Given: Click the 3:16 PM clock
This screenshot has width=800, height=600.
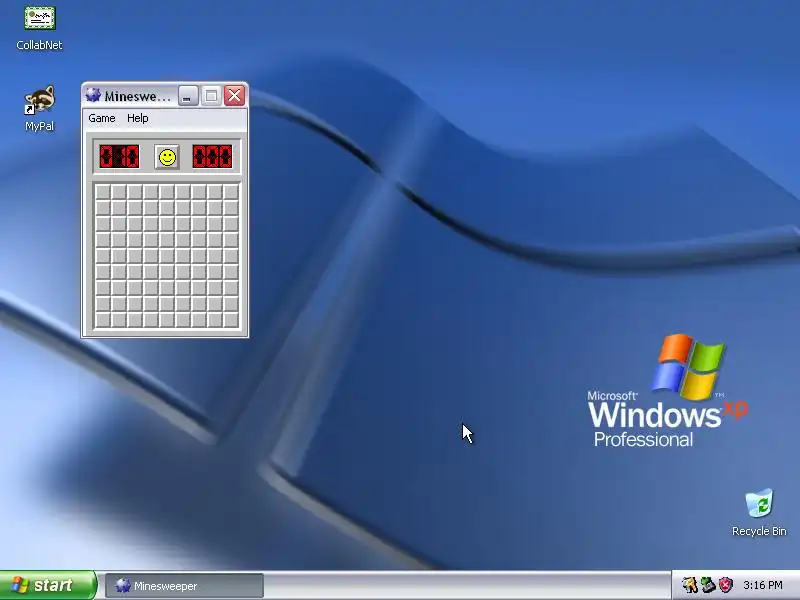Looking at the screenshot, I should pos(762,585).
